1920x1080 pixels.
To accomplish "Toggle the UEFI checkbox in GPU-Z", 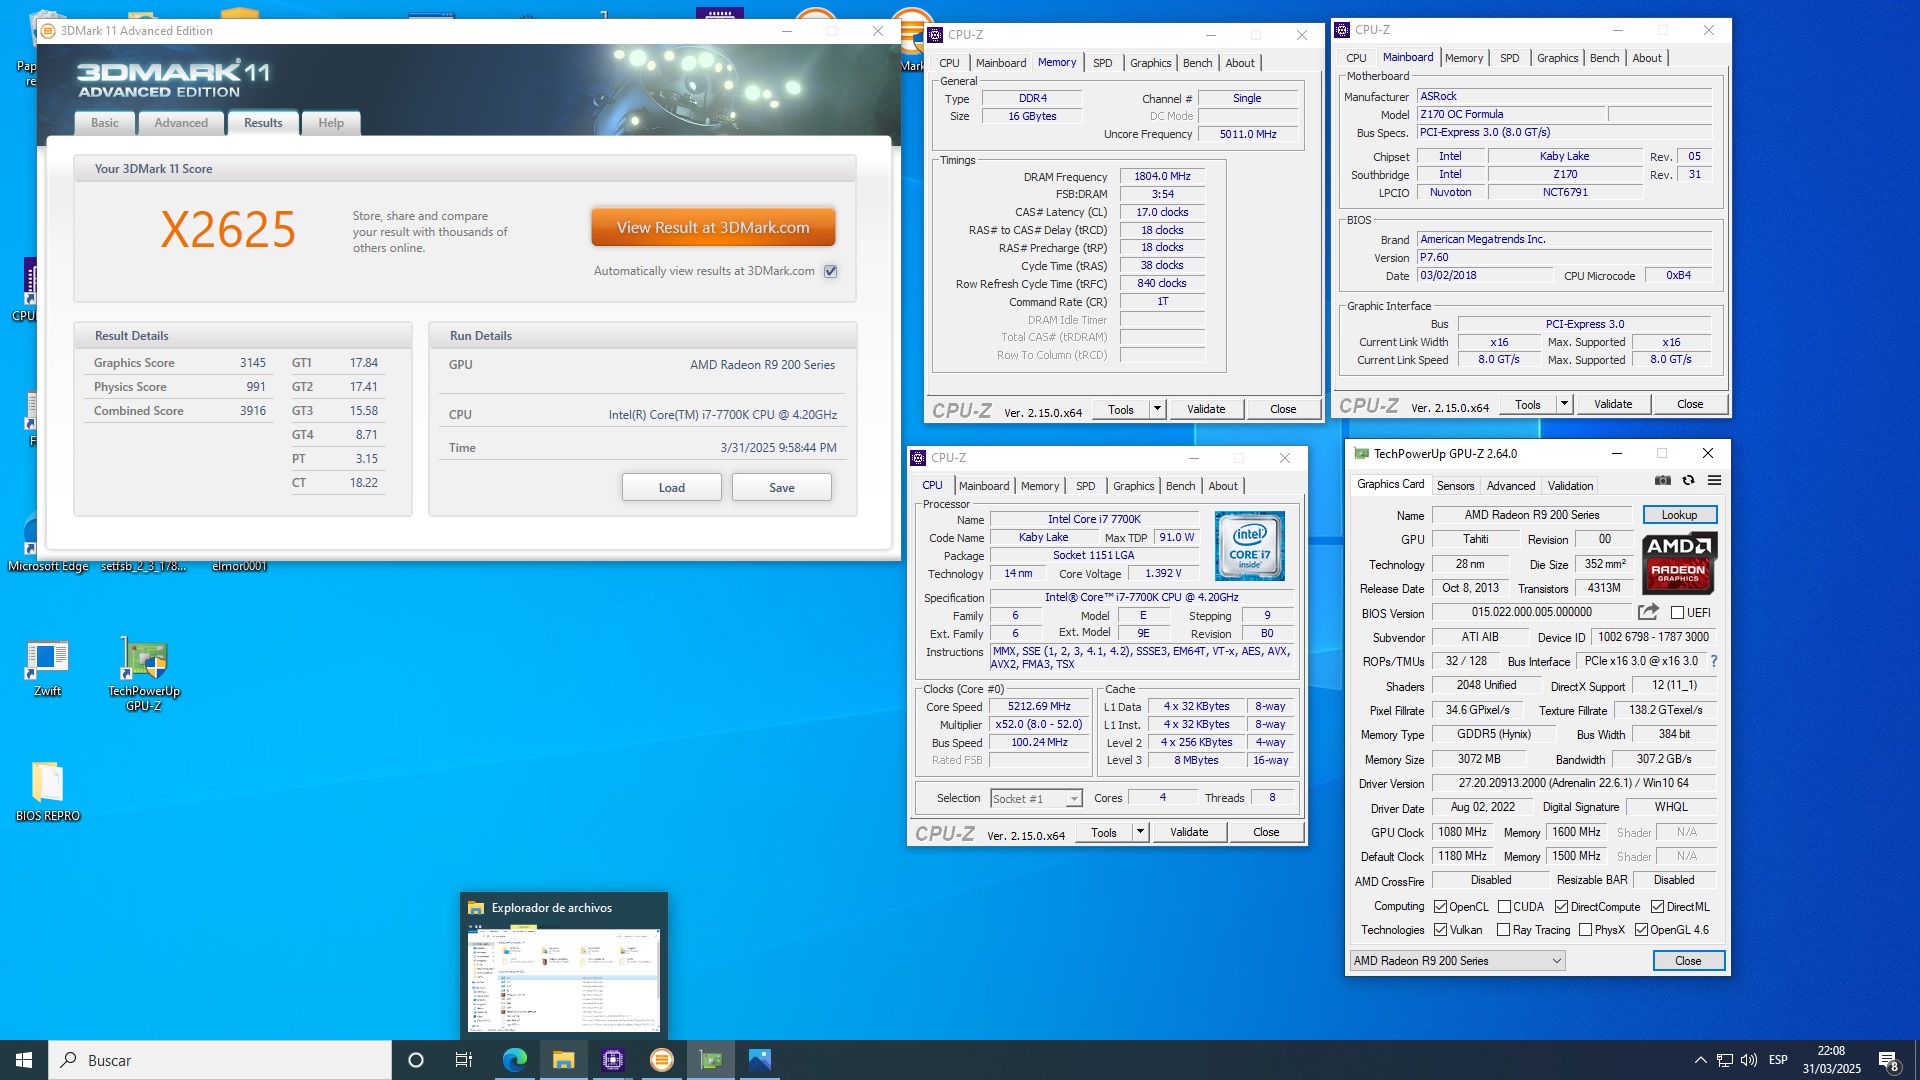I will [x=1677, y=613].
